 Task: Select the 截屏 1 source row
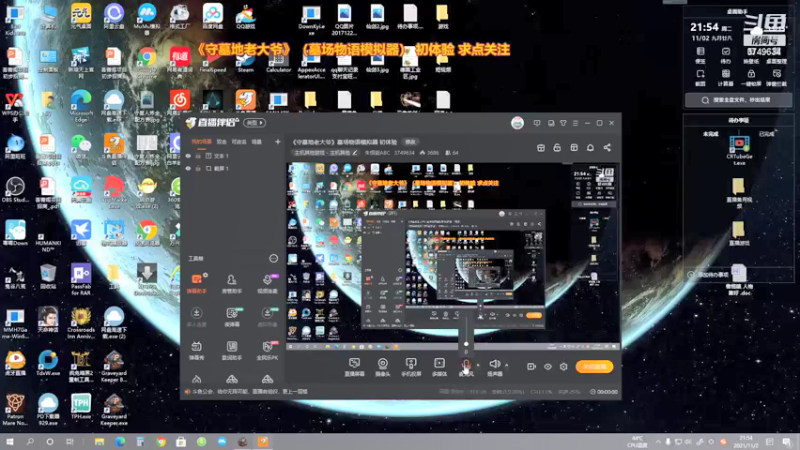coord(233,168)
